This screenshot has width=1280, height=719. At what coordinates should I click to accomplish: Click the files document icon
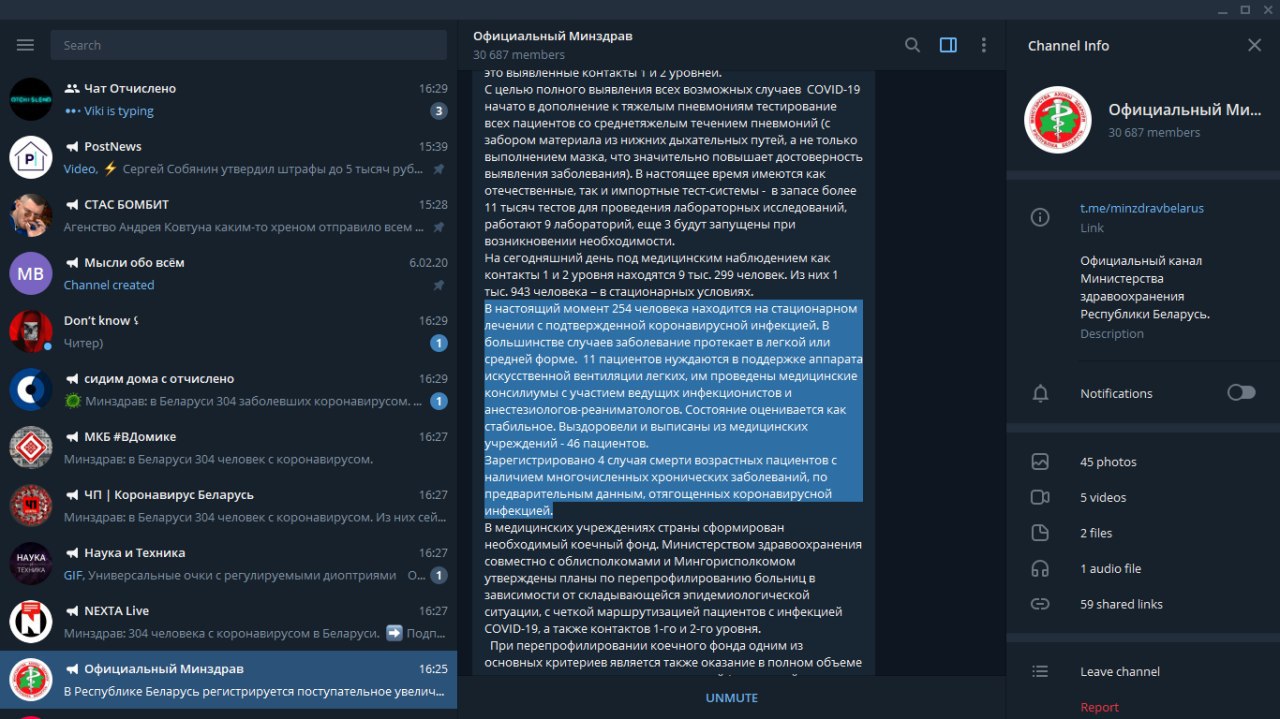[x=1040, y=533]
